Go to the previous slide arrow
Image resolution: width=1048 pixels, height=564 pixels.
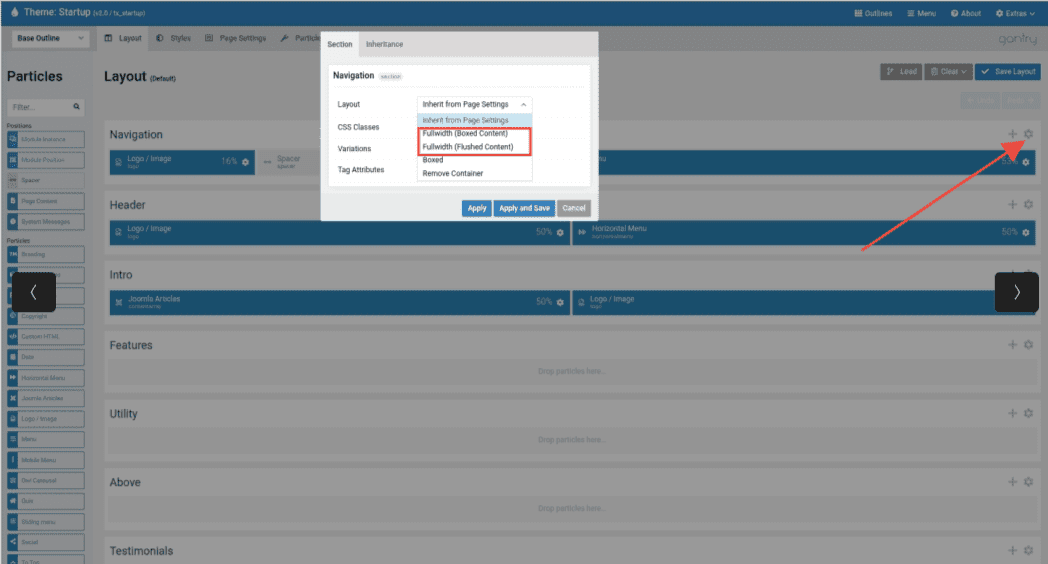point(33,292)
